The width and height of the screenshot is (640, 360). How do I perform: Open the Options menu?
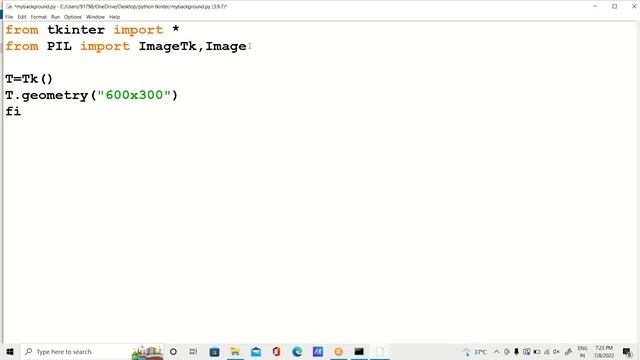coord(73,17)
